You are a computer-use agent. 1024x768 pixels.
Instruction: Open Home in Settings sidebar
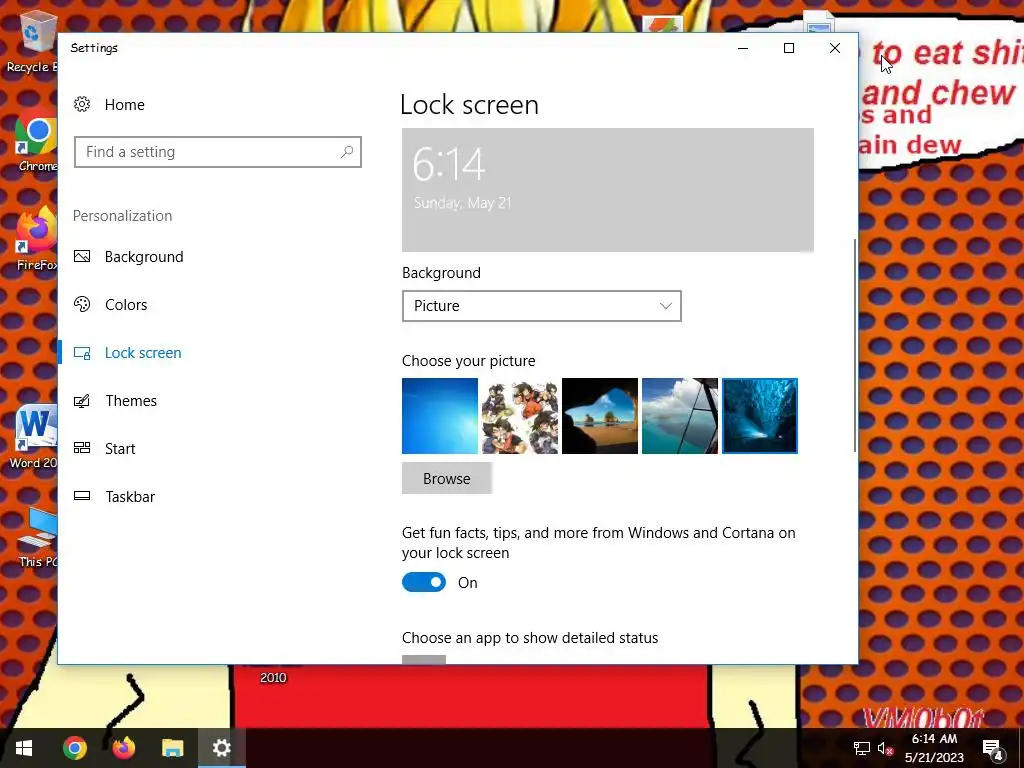124,104
